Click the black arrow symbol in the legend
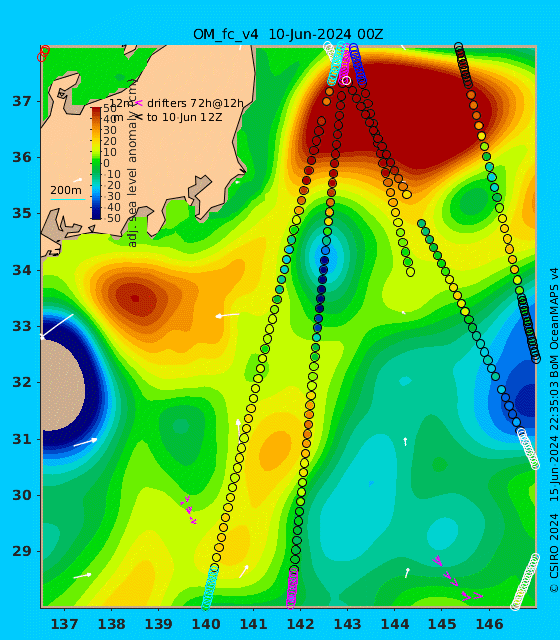Viewport: 560px width, 640px height. [139, 117]
